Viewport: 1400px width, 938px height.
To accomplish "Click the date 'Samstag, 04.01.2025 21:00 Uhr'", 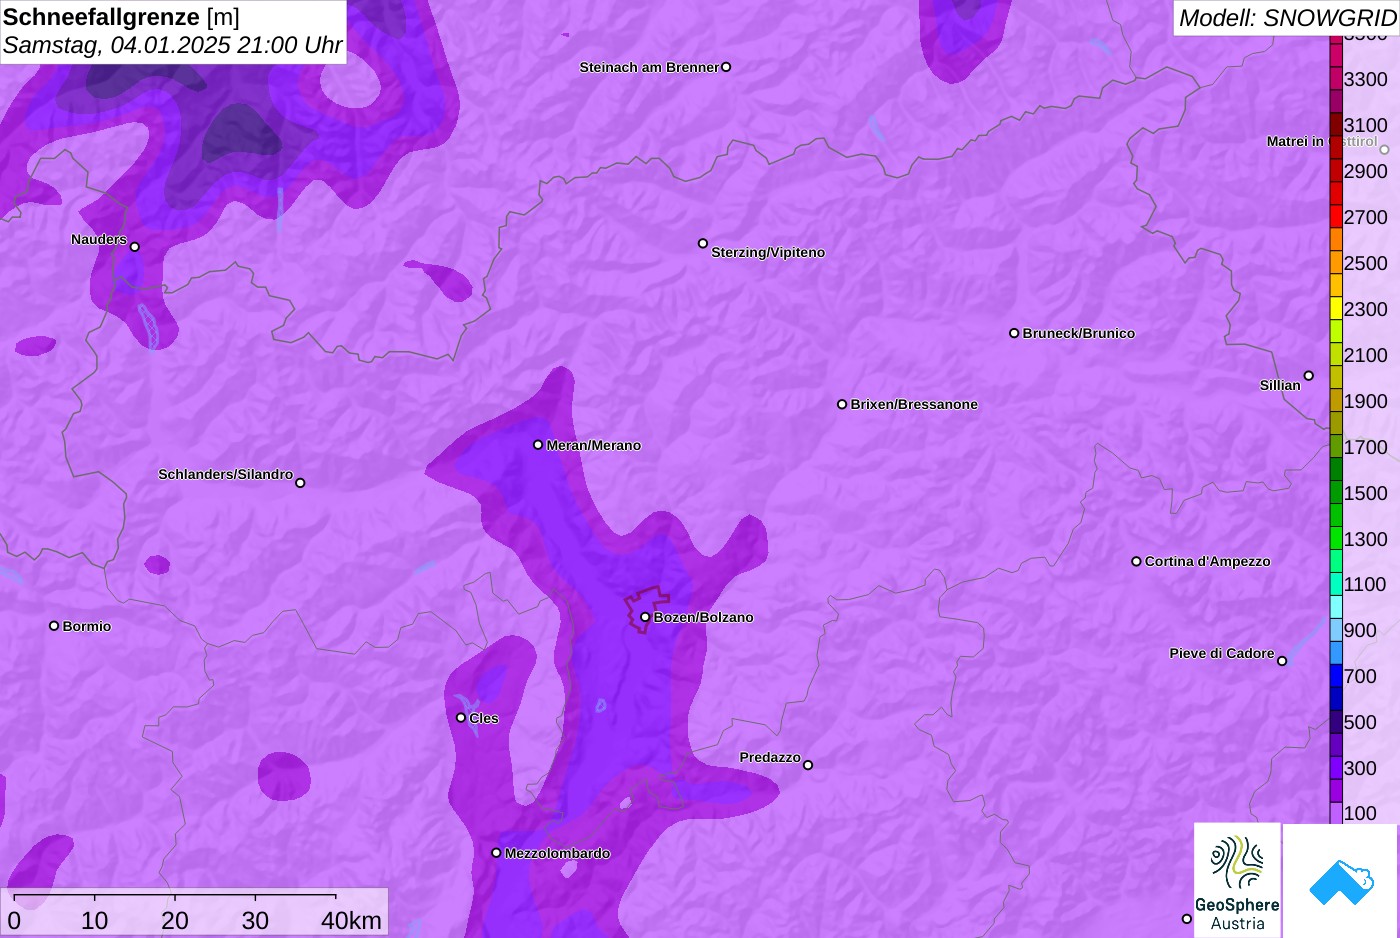I will [173, 45].
